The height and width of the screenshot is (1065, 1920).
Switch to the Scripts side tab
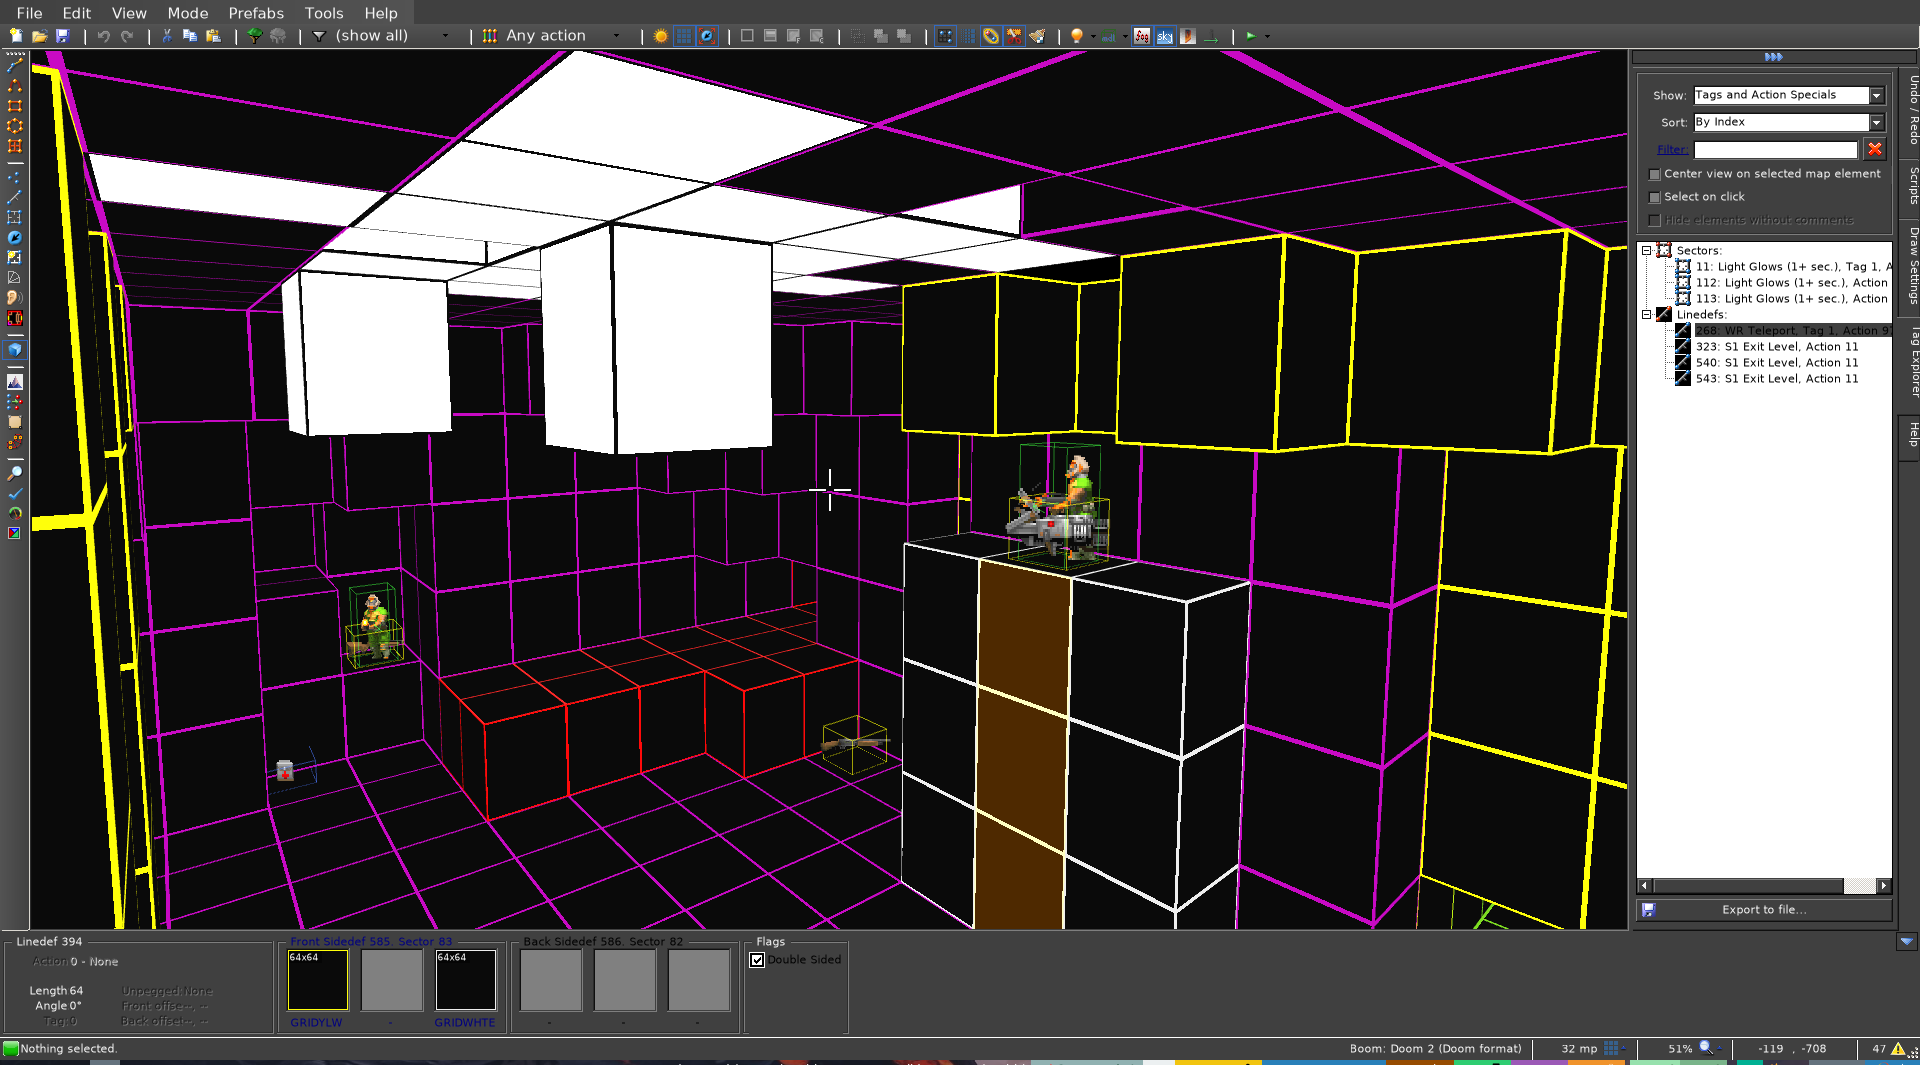[x=1912, y=186]
